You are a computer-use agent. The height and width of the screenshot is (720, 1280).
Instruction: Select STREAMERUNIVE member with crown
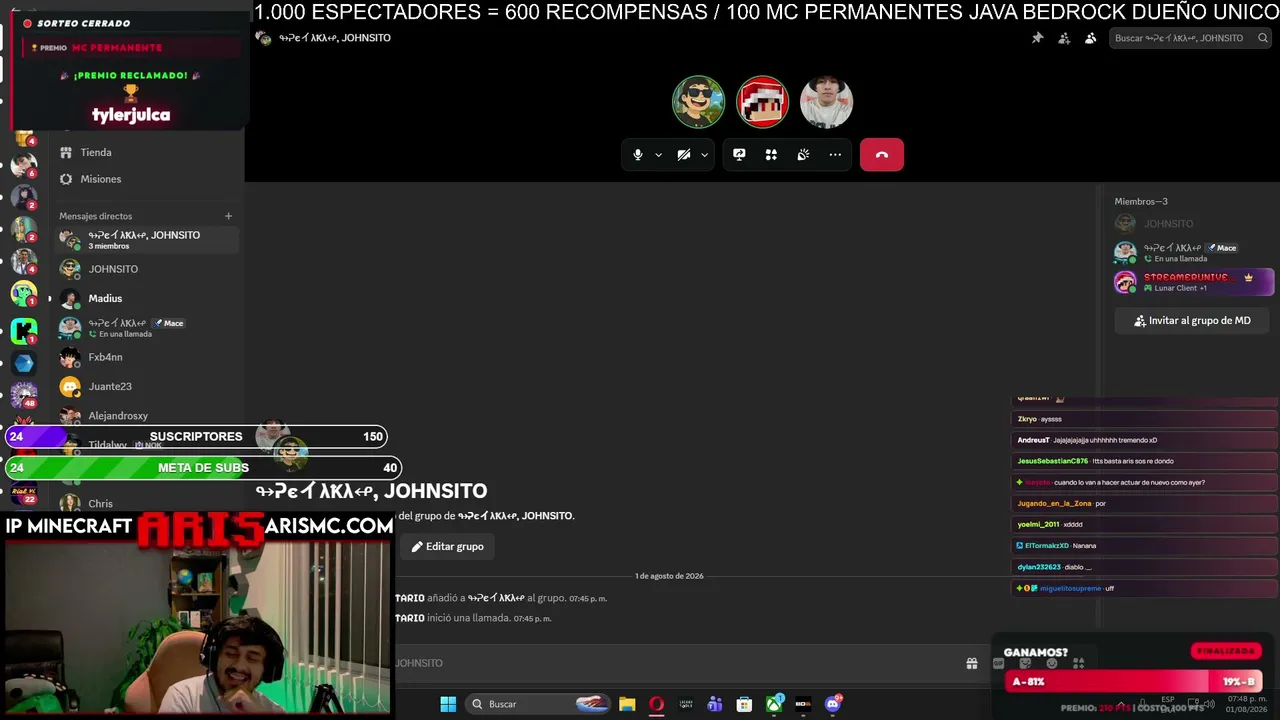coord(1194,282)
